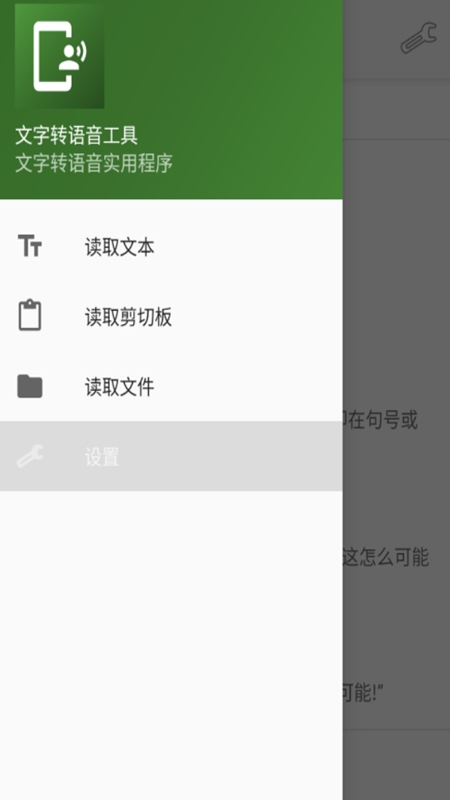Tap the text-to-speech app logo
450x800 pixels.
coord(60,56)
